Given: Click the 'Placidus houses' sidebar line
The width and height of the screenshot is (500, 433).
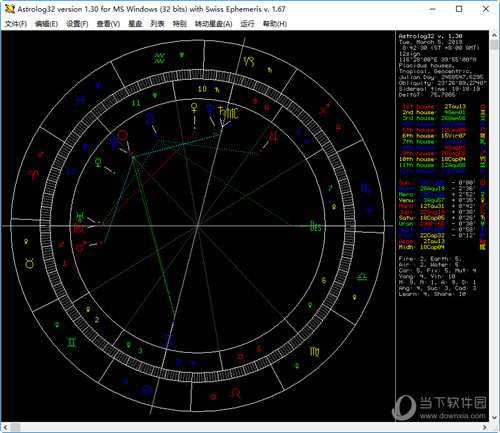Looking at the screenshot, I should tap(426, 65).
